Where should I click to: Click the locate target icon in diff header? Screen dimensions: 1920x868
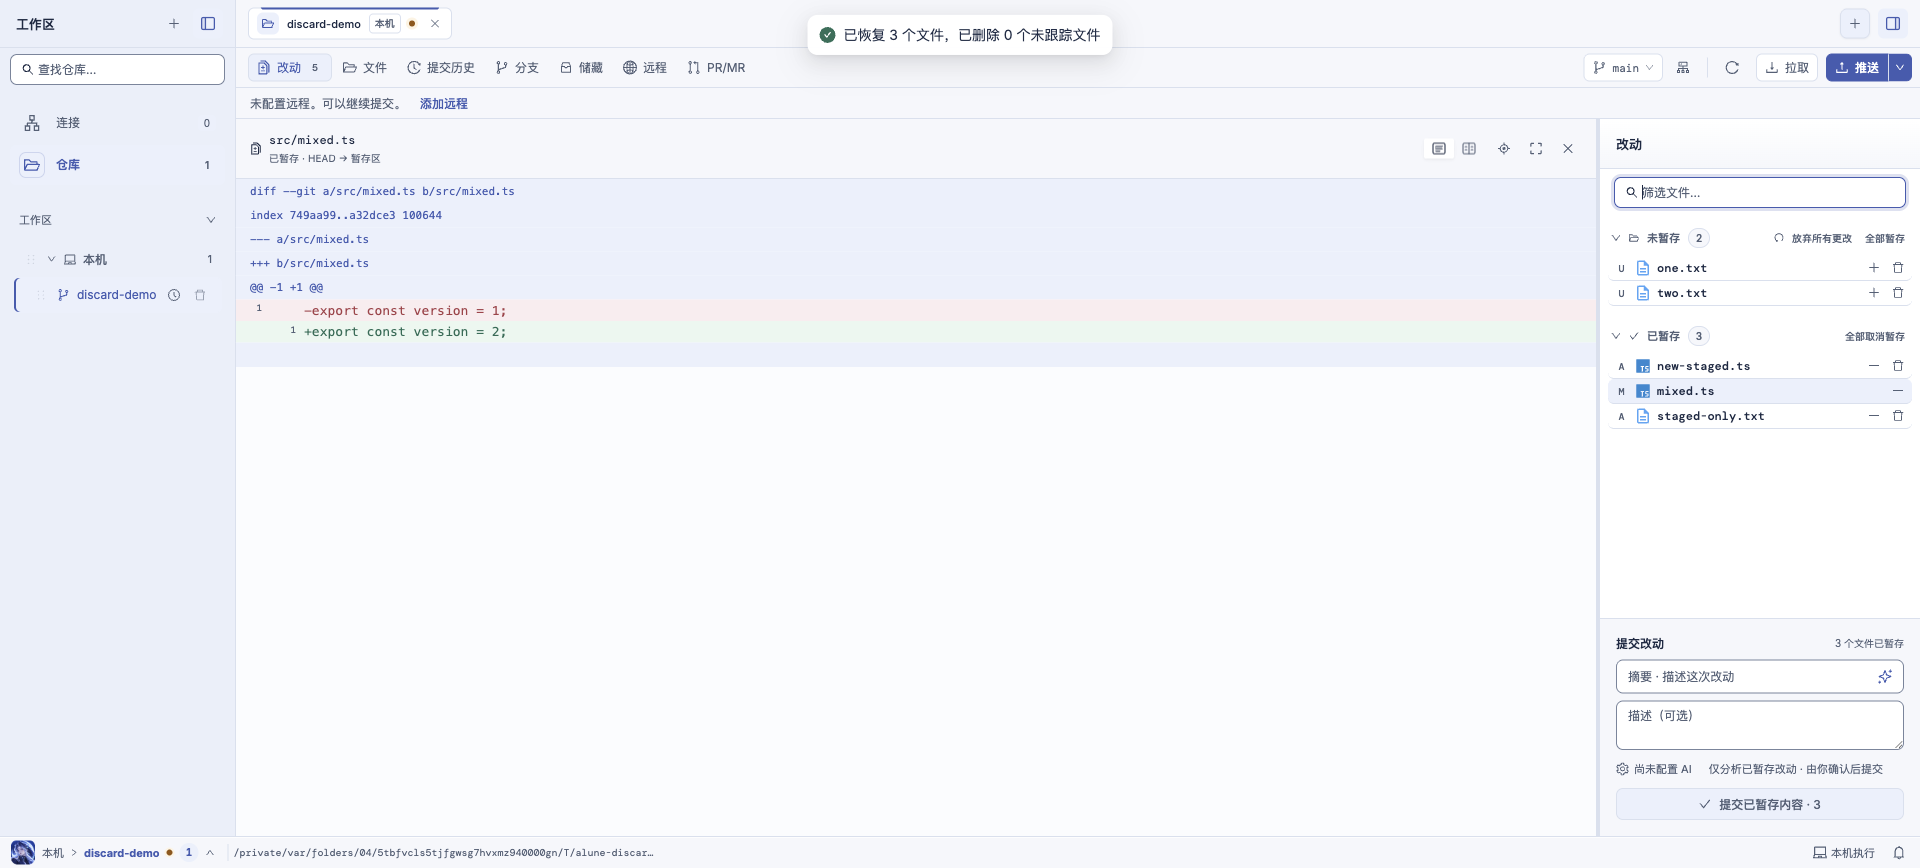tap(1504, 149)
